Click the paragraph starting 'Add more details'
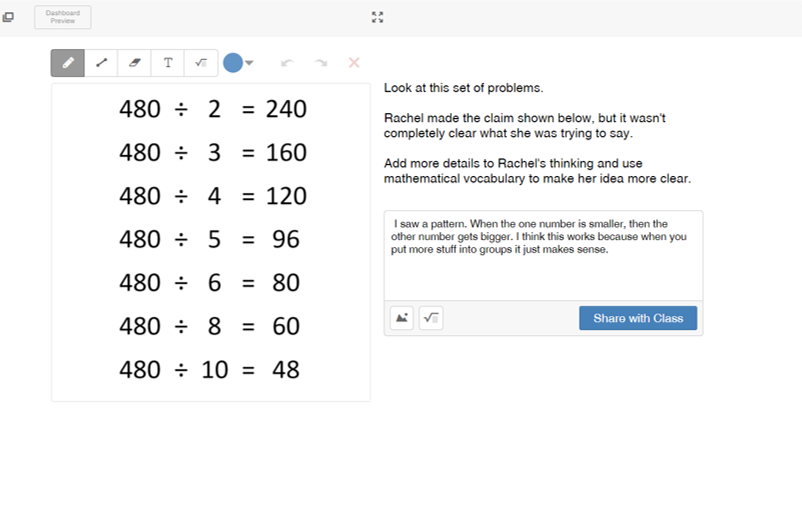 [537, 171]
